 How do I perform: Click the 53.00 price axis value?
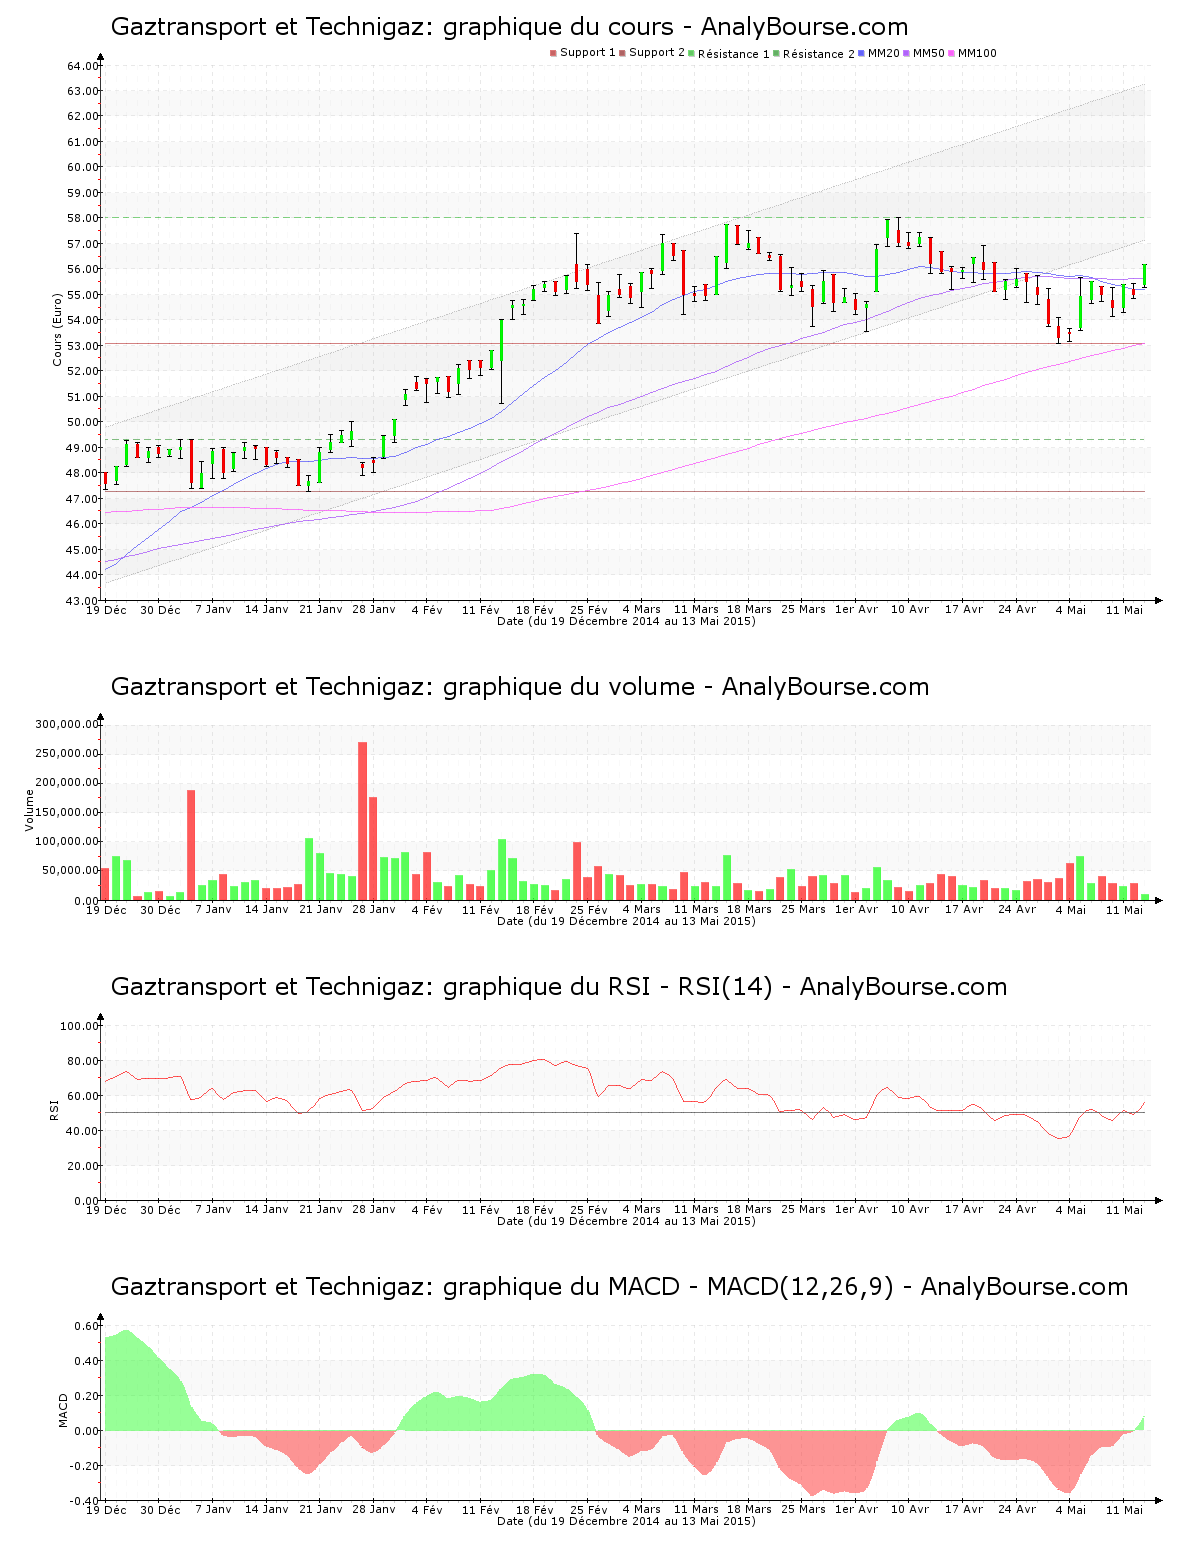(83, 346)
